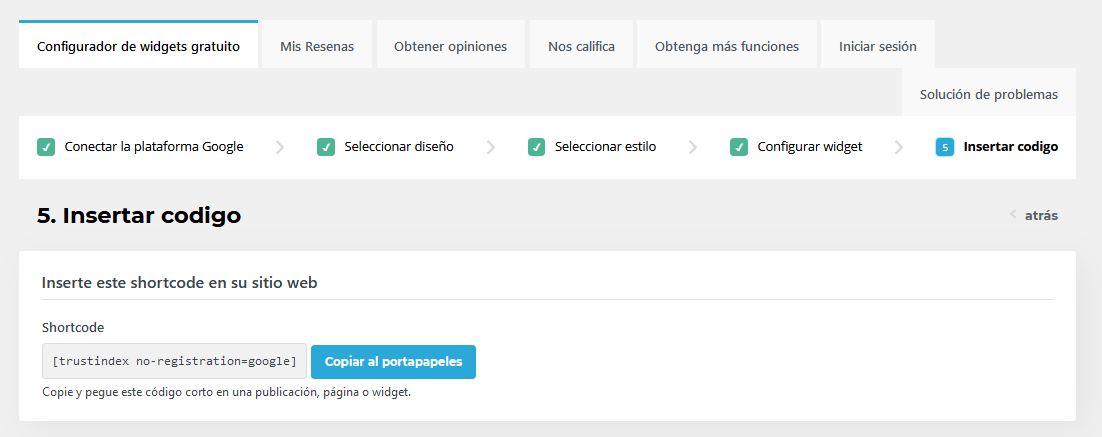Image resolution: width=1102 pixels, height=437 pixels.
Task: Click the chevron arrow left of atrás
Action: (1013, 215)
